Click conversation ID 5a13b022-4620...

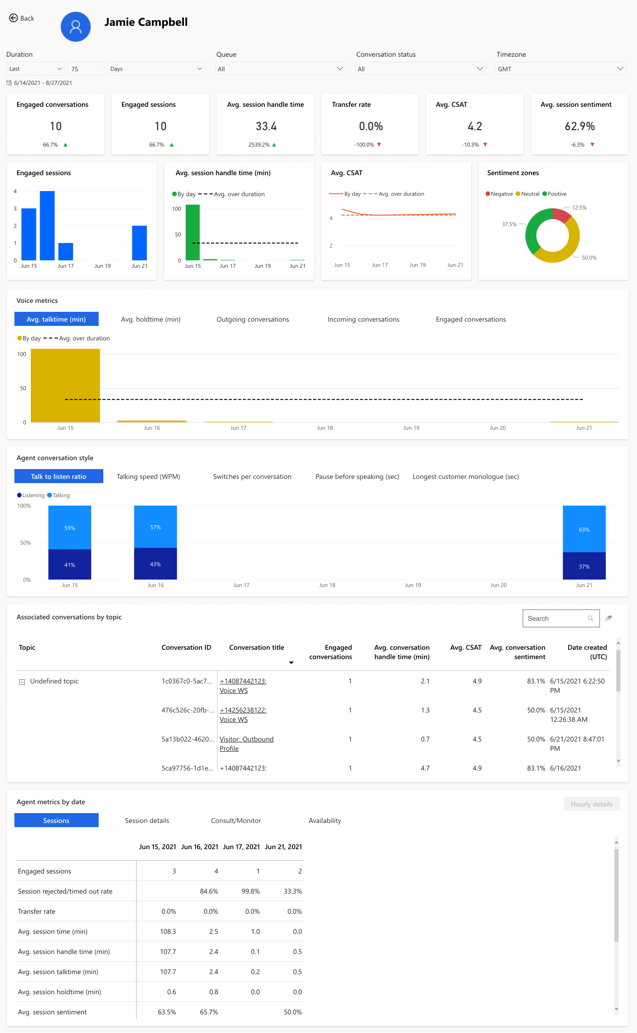point(188,739)
